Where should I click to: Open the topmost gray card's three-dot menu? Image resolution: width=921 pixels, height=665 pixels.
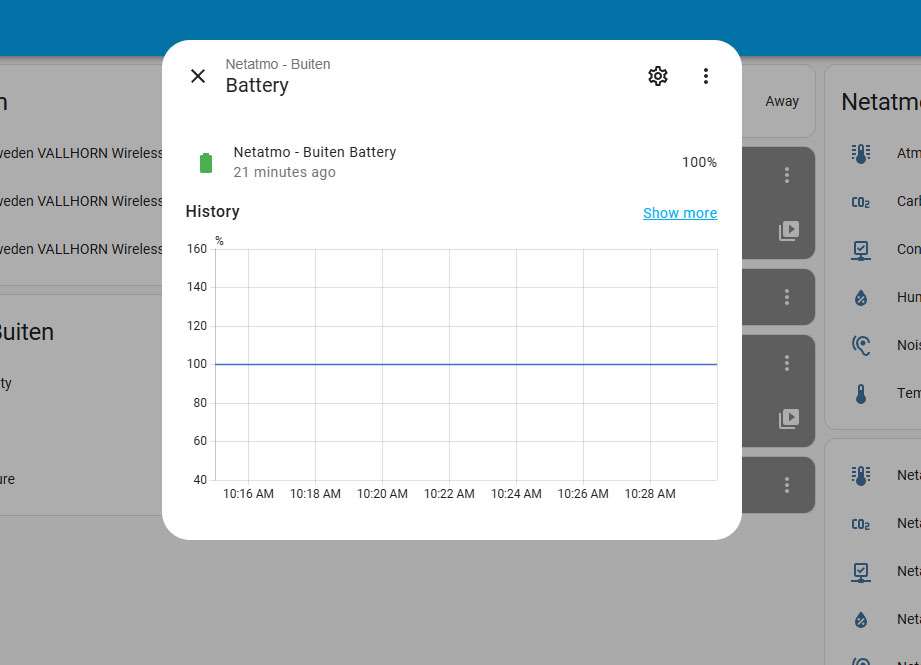(x=787, y=175)
